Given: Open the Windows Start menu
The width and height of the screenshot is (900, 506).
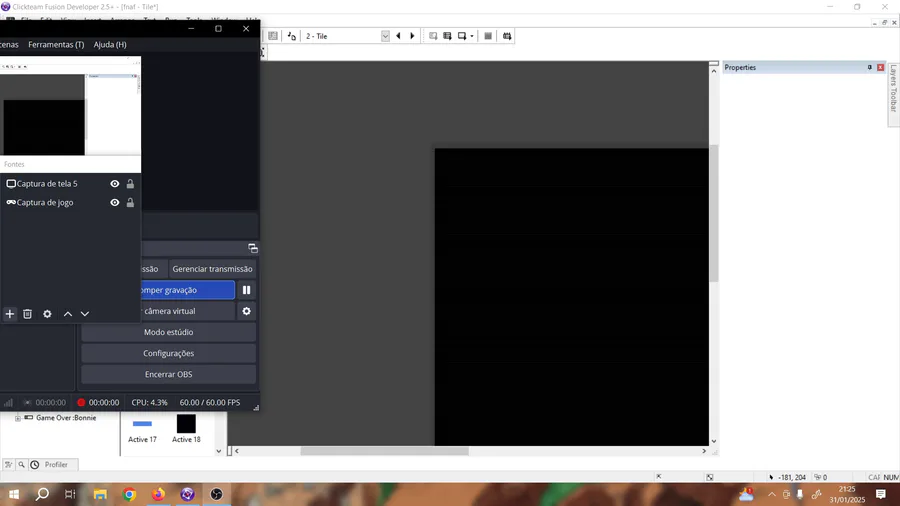Looking at the screenshot, I should tap(14, 494).
